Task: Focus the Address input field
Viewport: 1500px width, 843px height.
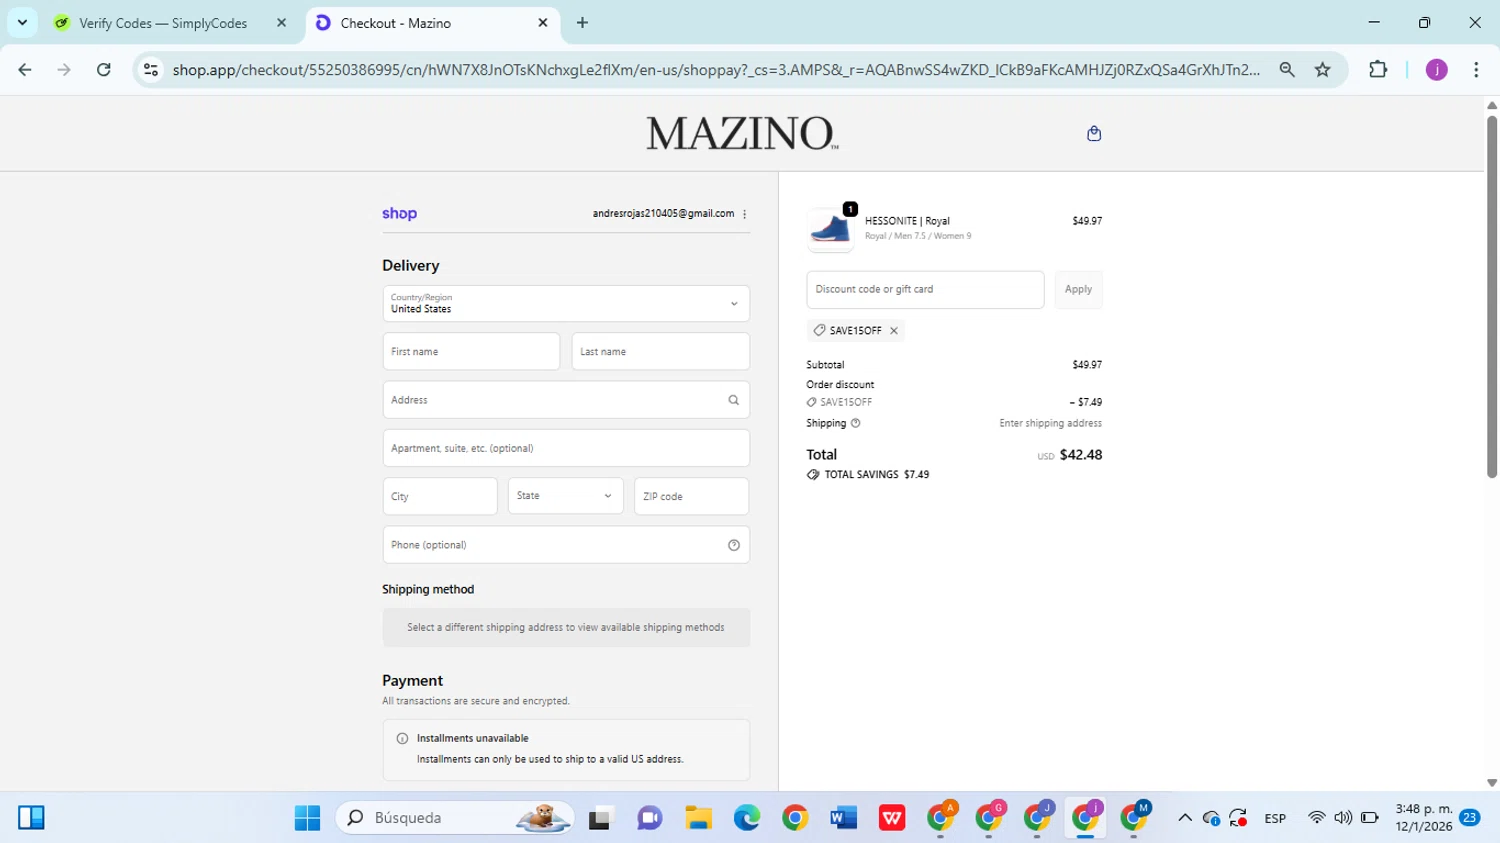Action: point(566,400)
